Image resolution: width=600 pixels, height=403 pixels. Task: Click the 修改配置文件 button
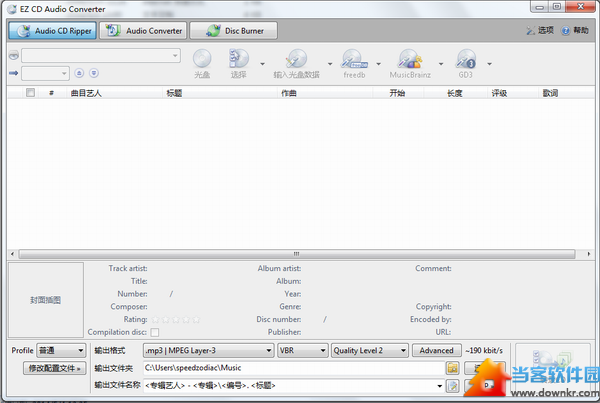coord(54,368)
